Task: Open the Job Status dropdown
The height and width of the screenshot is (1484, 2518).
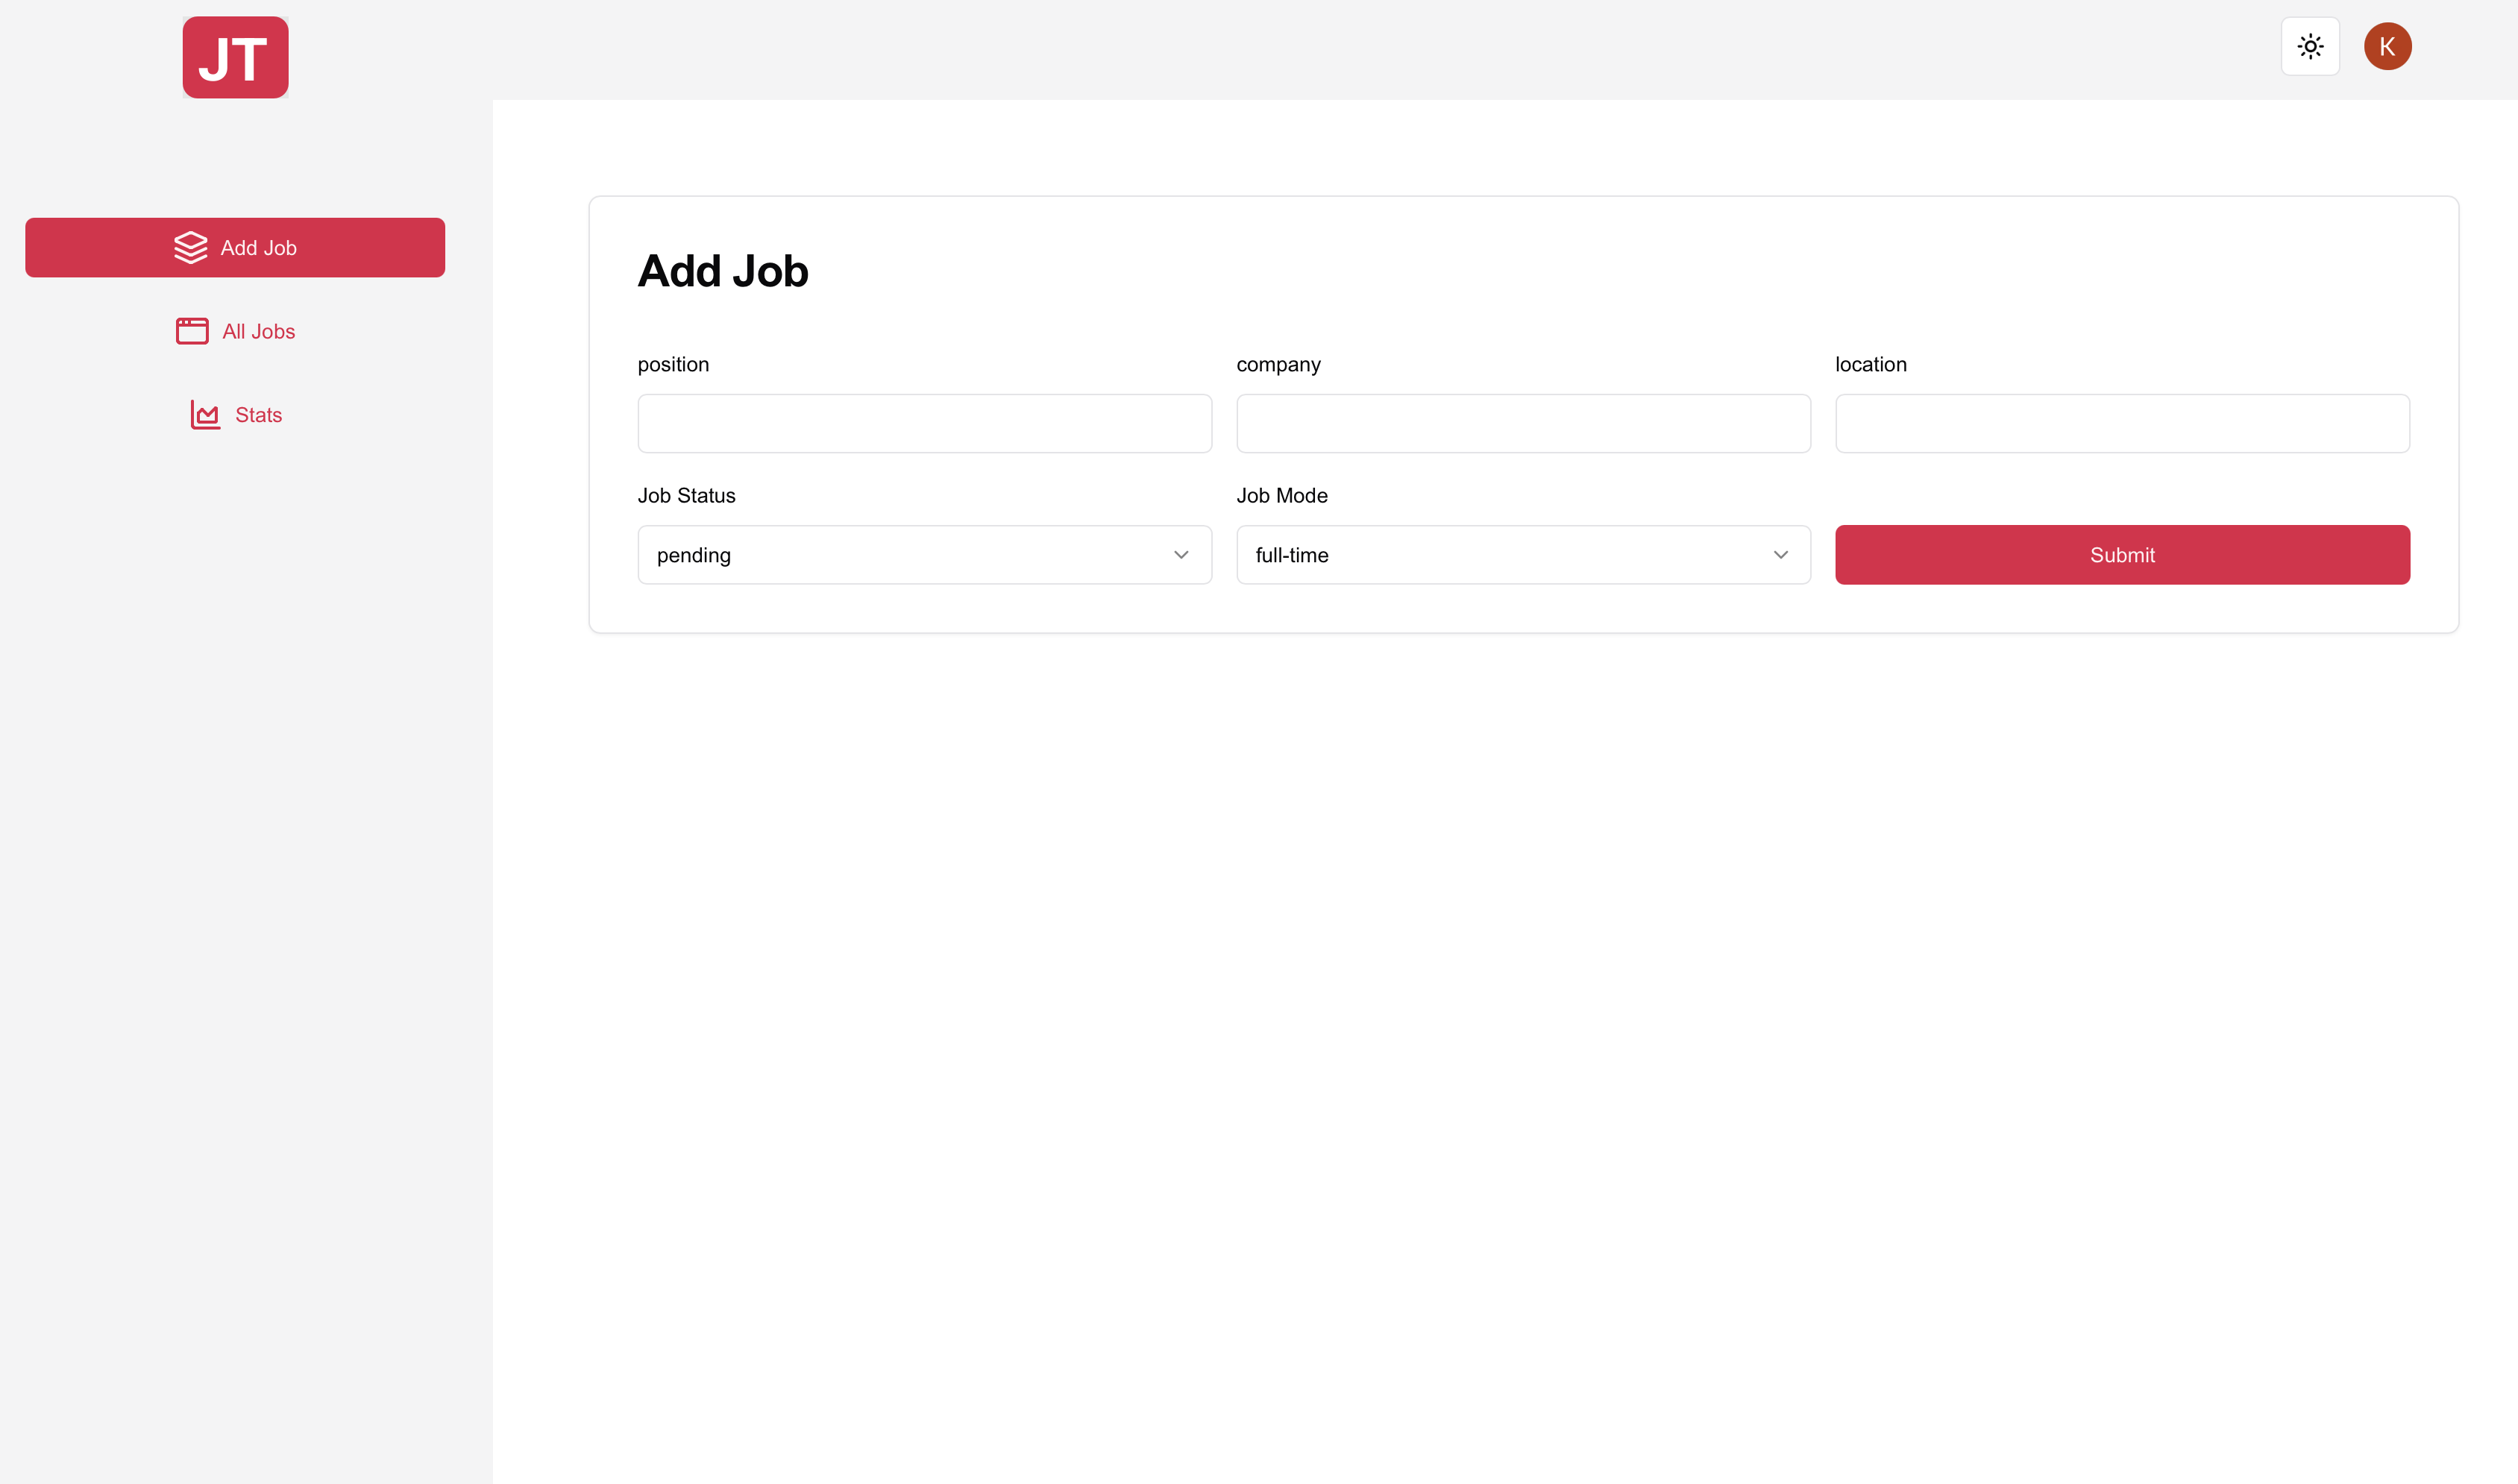Action: tap(924, 555)
